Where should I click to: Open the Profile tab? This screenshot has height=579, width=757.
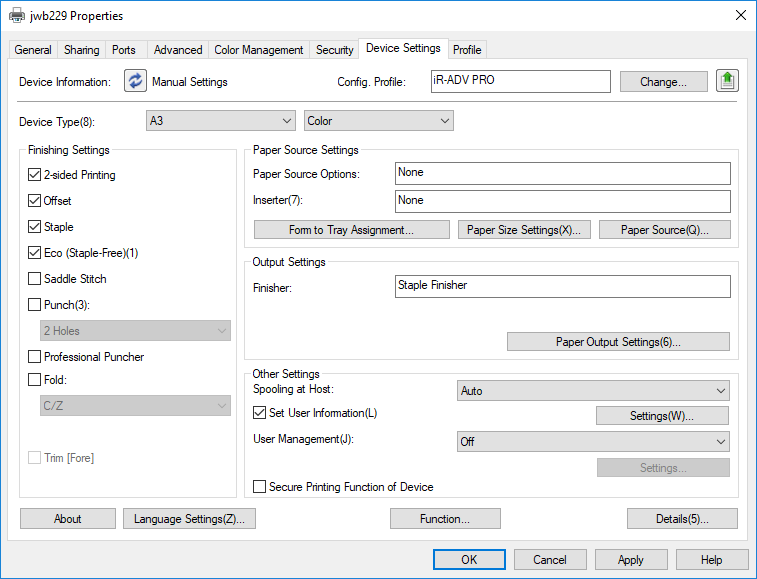pyautogui.click(x=467, y=50)
